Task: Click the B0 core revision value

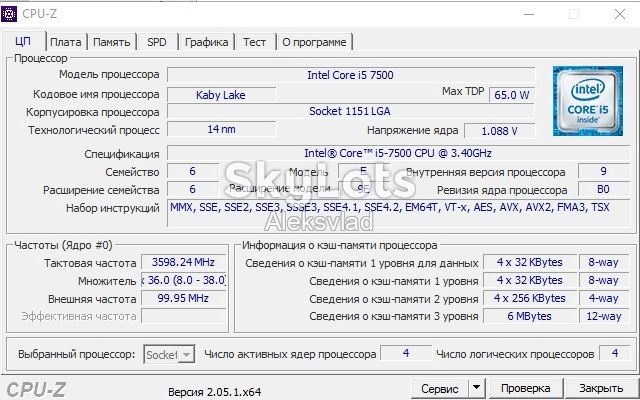Action: 603,189
